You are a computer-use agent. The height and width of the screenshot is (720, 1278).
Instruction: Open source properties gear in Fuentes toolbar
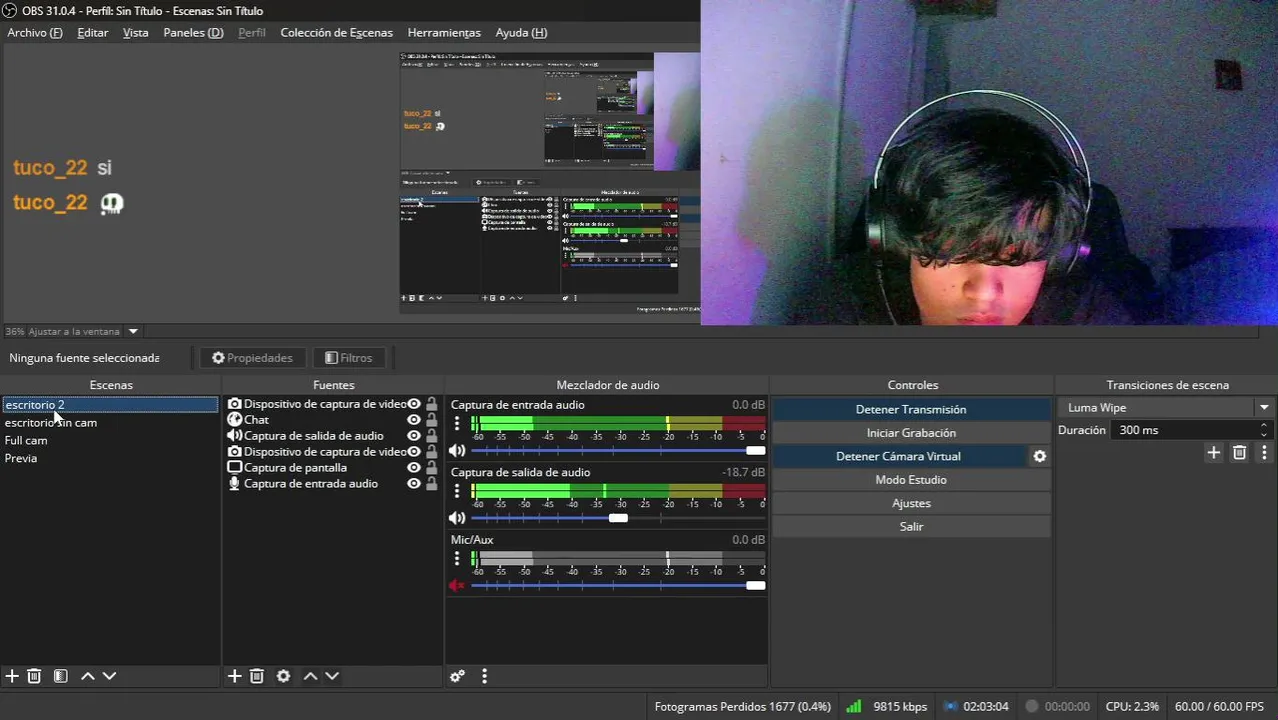[284, 676]
